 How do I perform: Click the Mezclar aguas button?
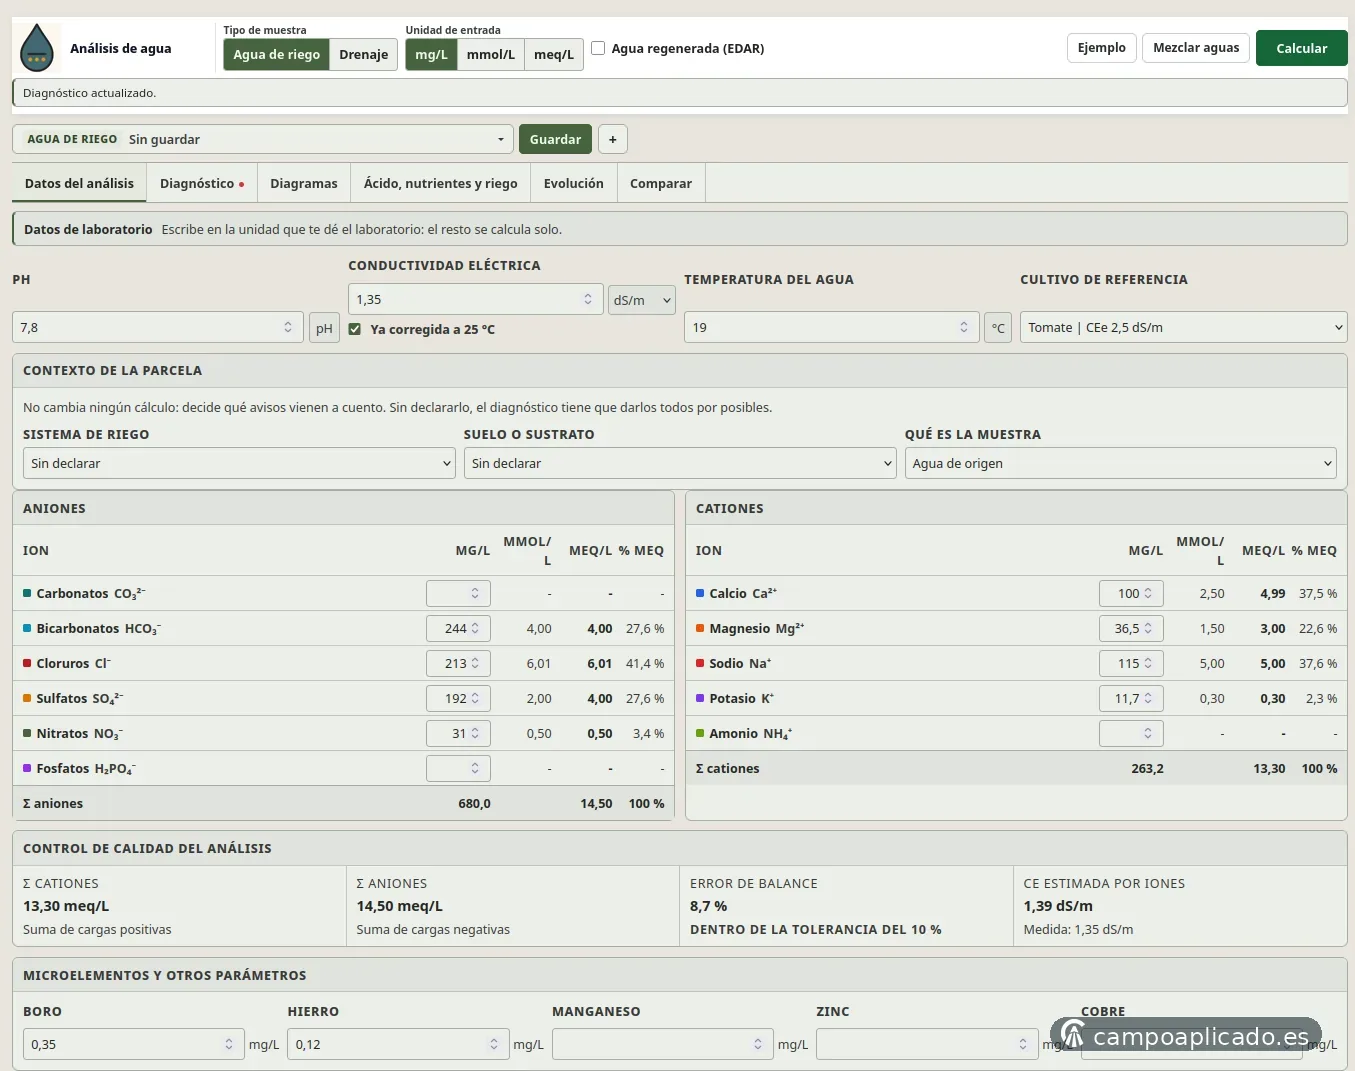coord(1196,47)
